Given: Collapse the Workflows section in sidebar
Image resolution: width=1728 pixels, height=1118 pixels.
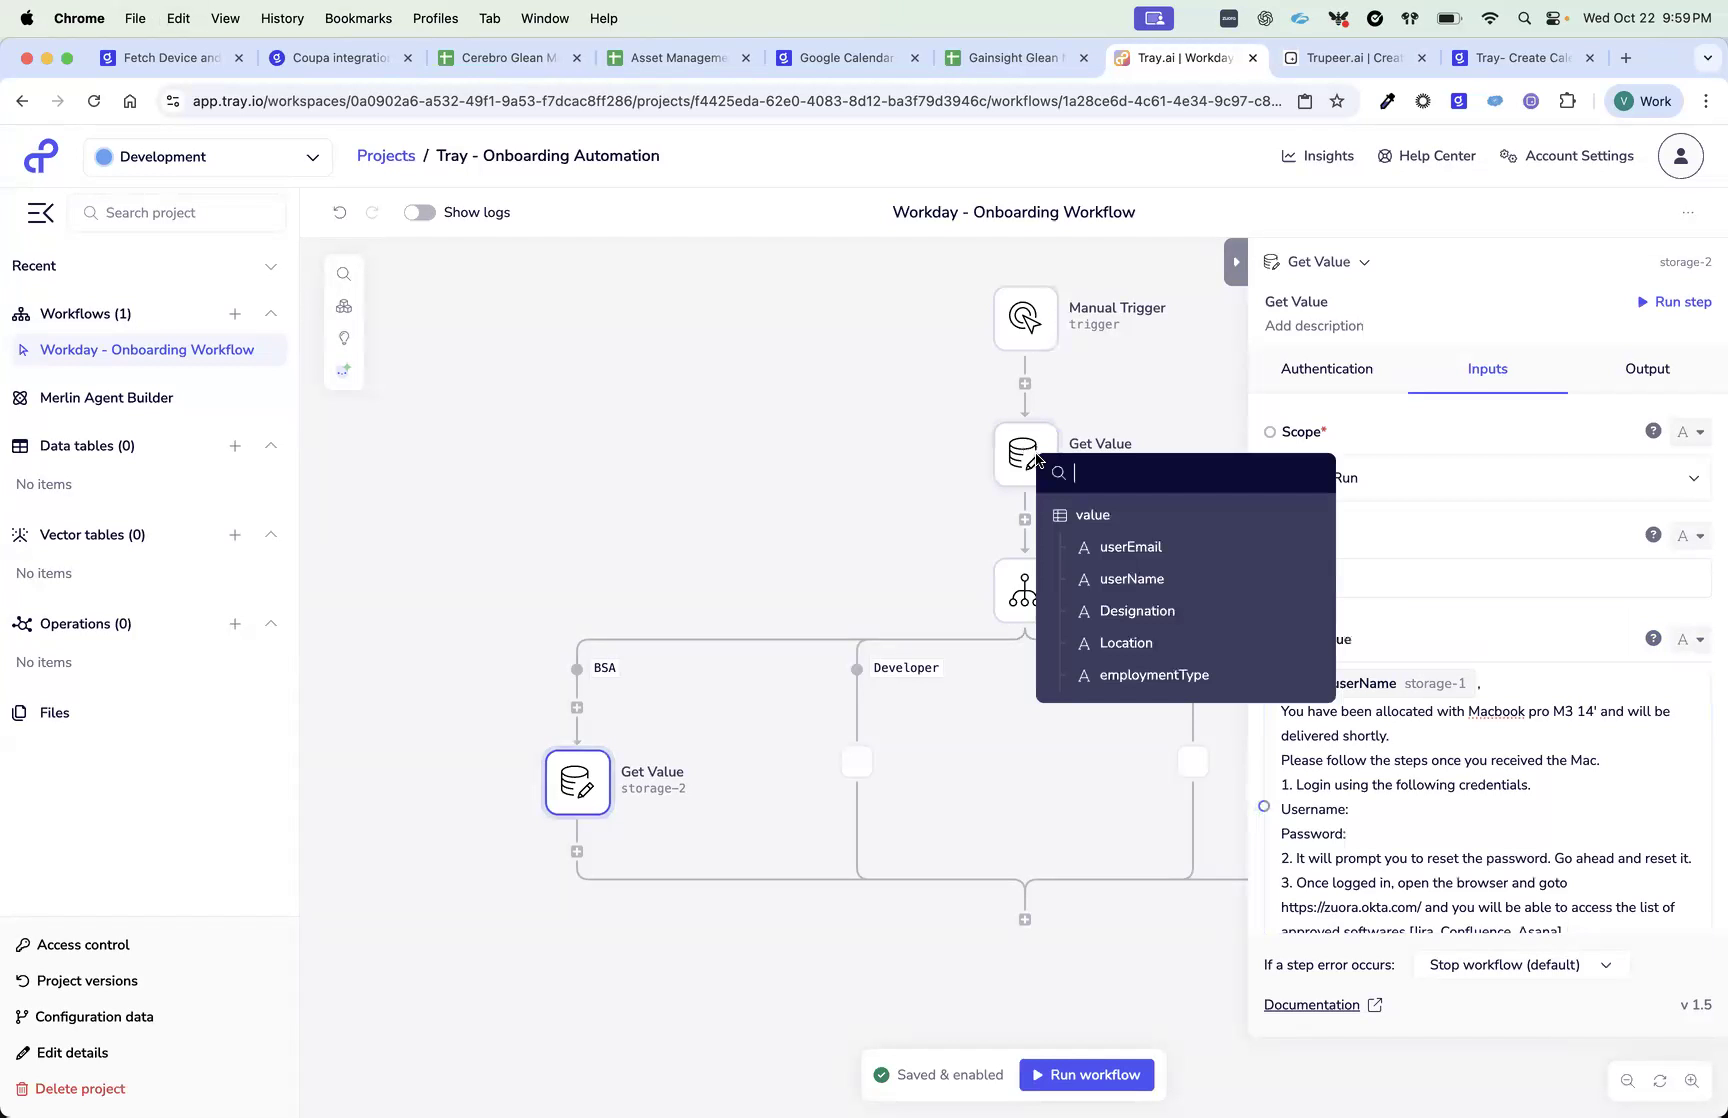Looking at the screenshot, I should click(x=271, y=313).
